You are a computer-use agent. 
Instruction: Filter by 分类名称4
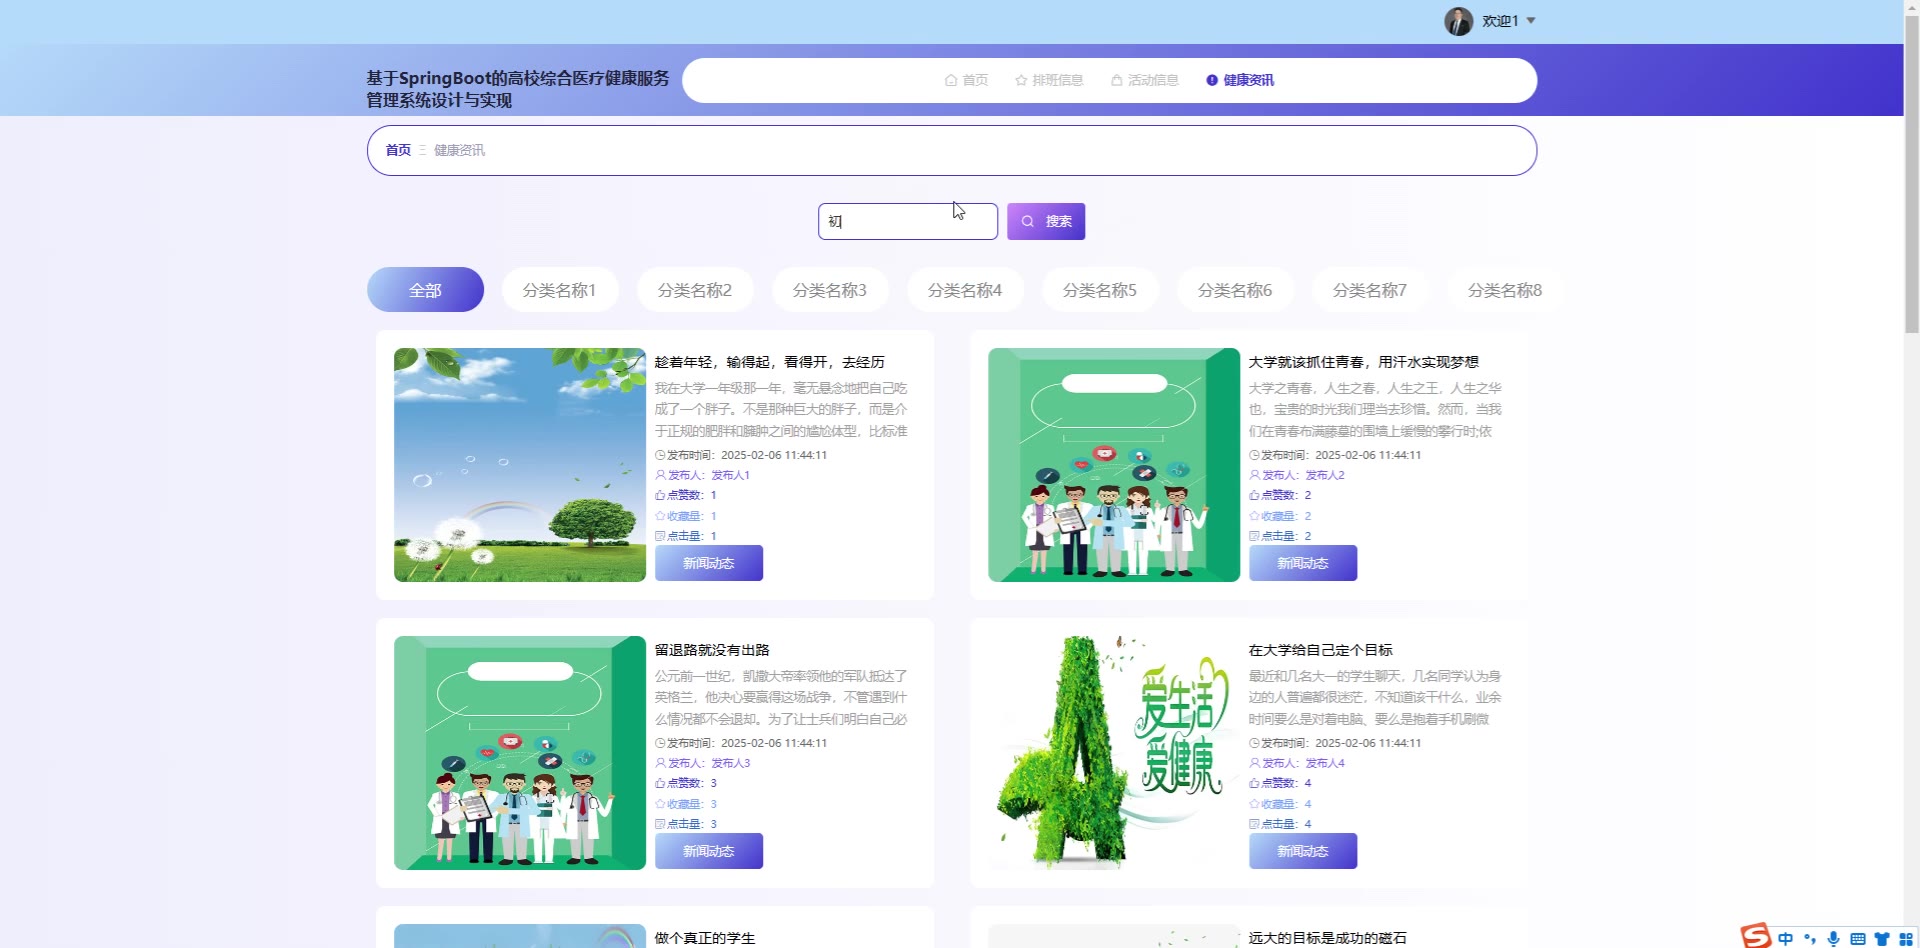[x=965, y=290]
